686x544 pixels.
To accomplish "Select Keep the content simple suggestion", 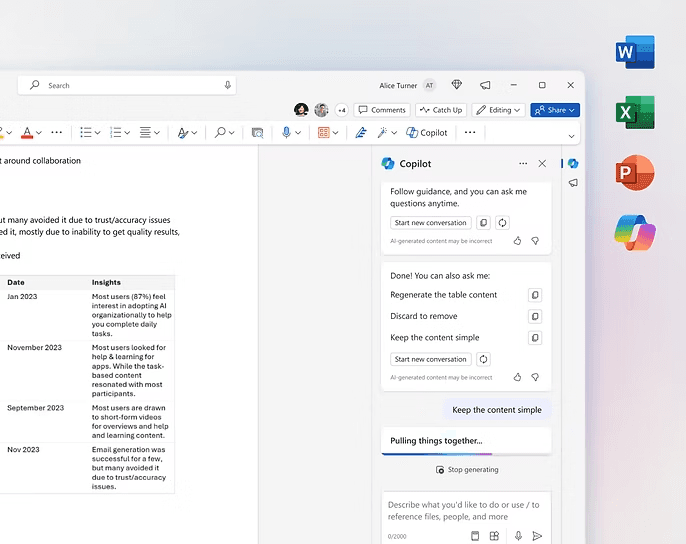I will point(434,337).
